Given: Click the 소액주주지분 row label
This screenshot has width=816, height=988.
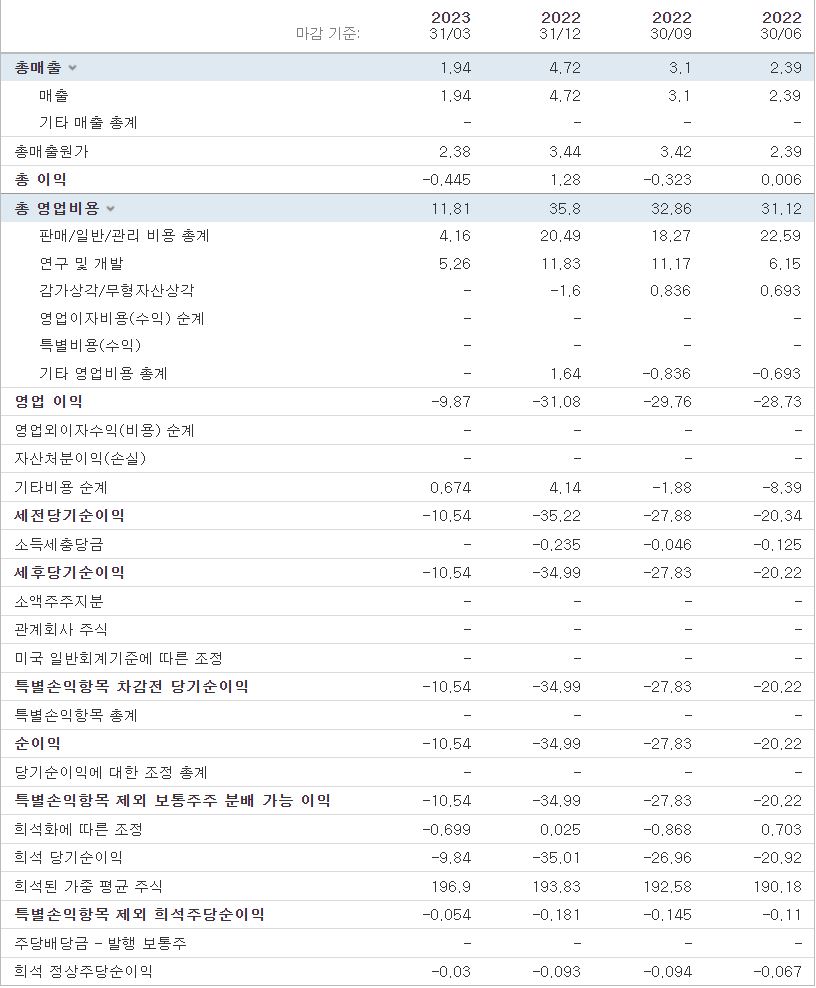Looking at the screenshot, I should [x=59, y=601].
